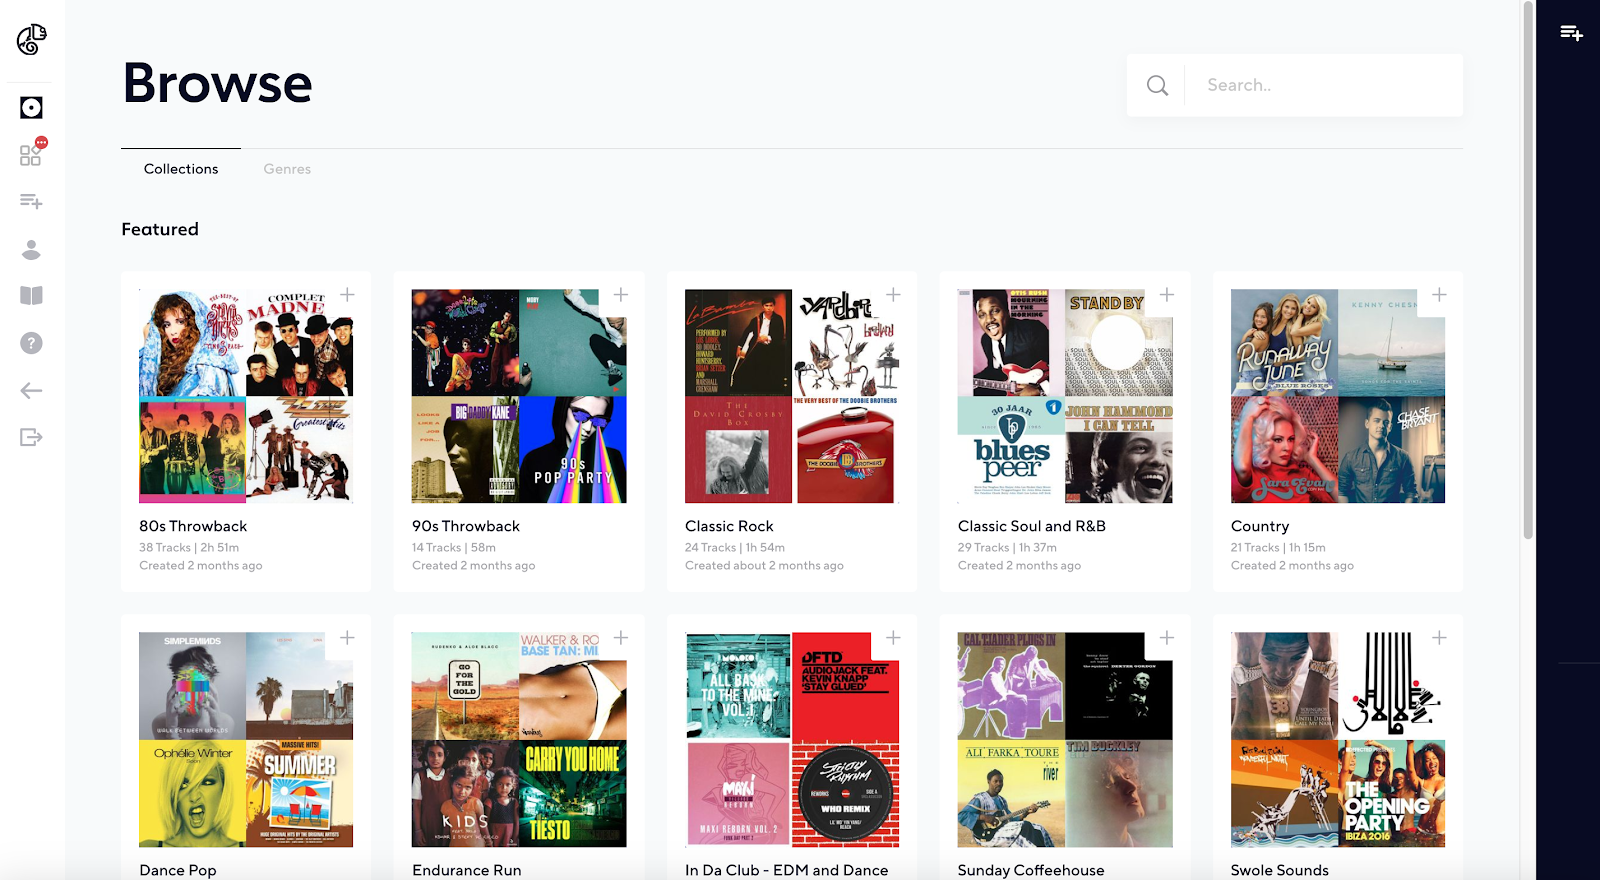Click the Classic Soul and R&B title
1600x880 pixels.
click(x=1032, y=526)
